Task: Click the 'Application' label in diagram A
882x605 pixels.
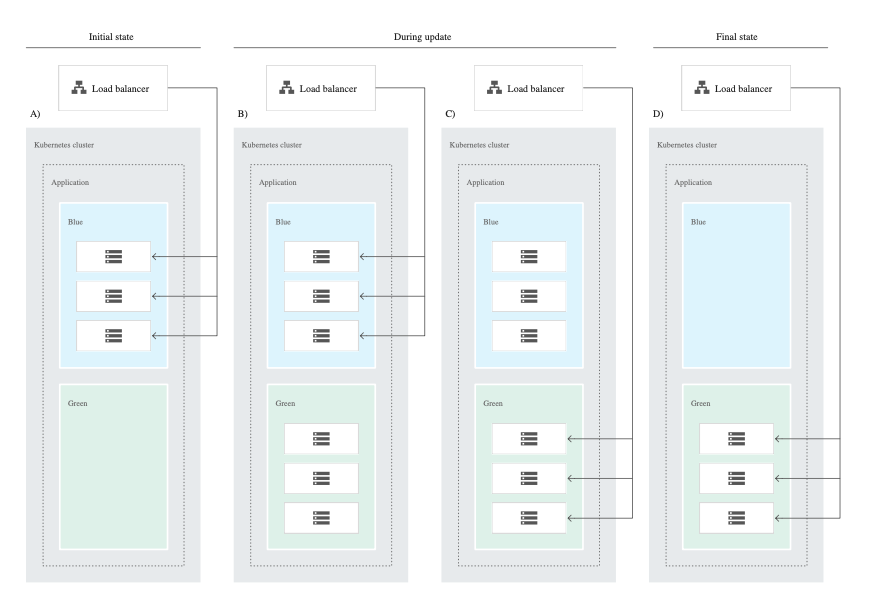Action: (x=70, y=182)
